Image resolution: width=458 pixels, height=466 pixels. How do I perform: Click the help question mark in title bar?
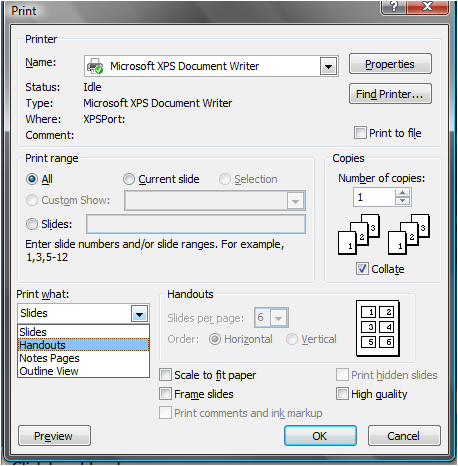[x=393, y=7]
